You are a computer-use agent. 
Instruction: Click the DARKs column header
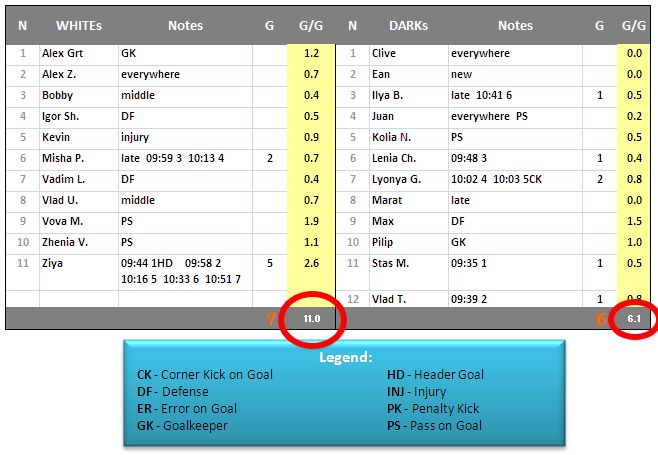[408, 26]
